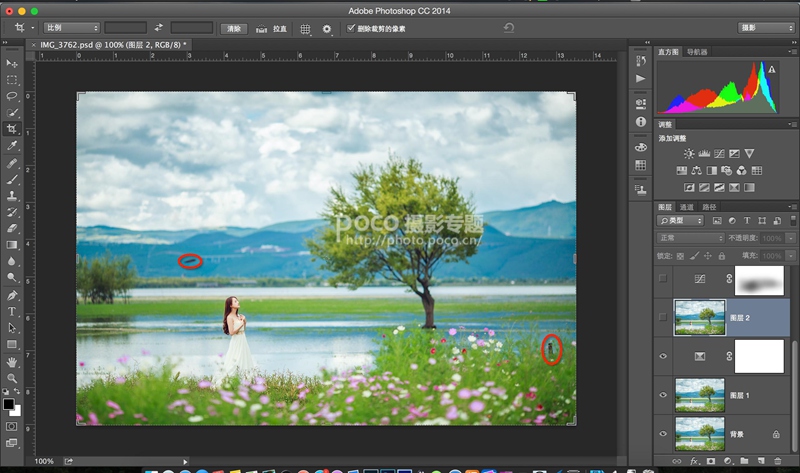Delete layer with the trash icon

point(778,461)
